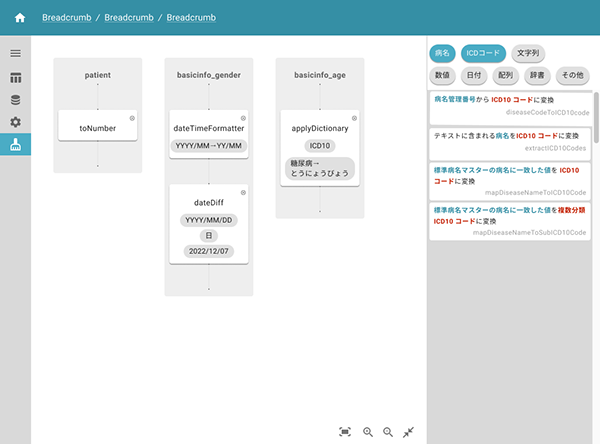Open settings gear in left sidebar
The image size is (600, 444).
coord(15,122)
